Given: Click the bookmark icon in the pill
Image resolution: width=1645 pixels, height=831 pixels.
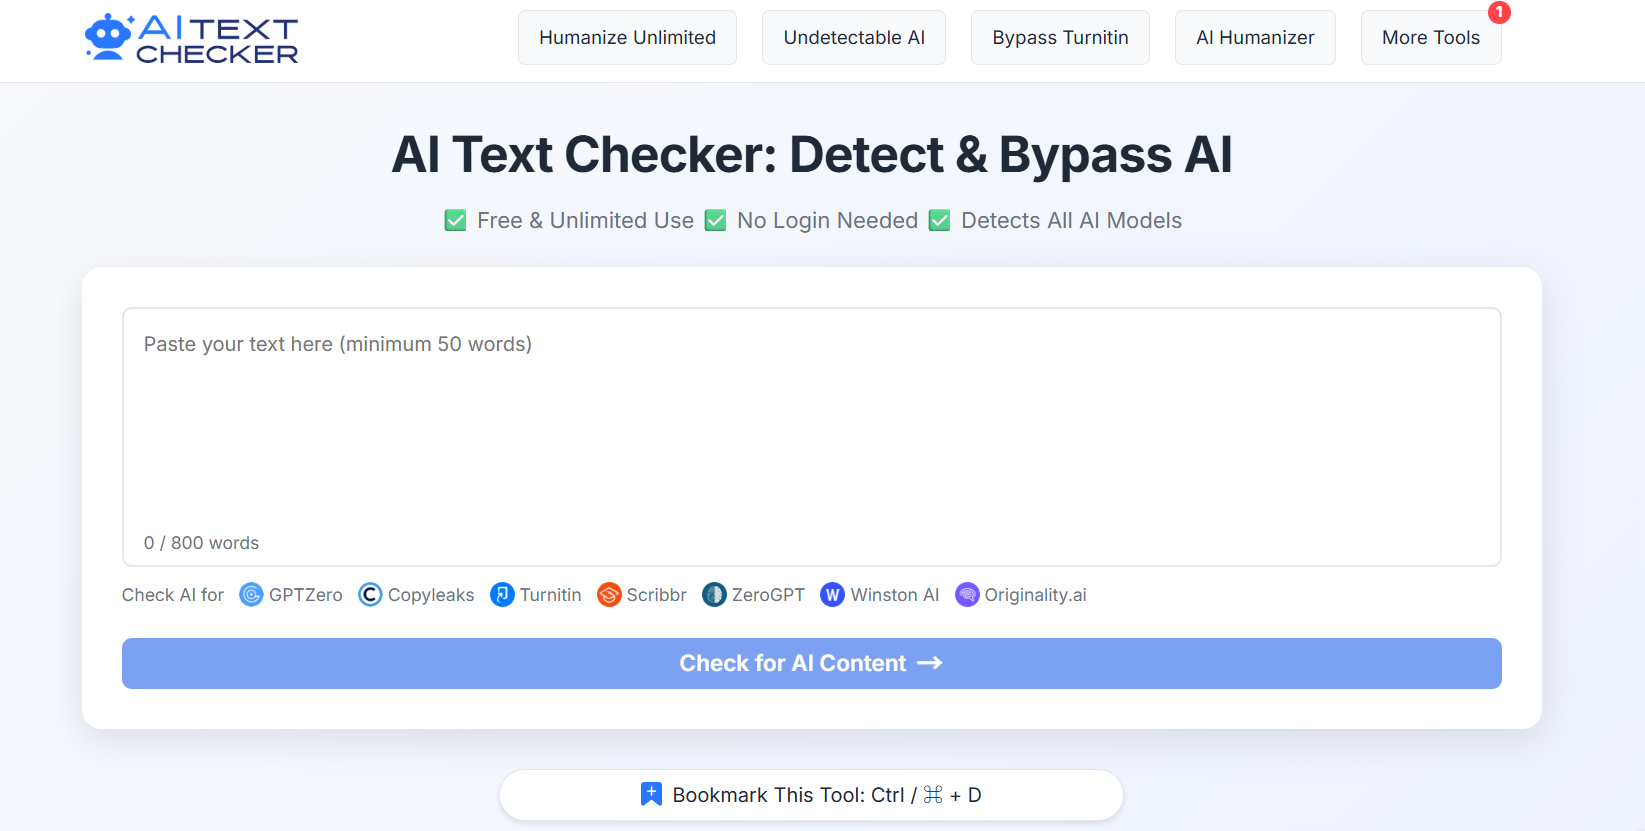Looking at the screenshot, I should [x=651, y=794].
